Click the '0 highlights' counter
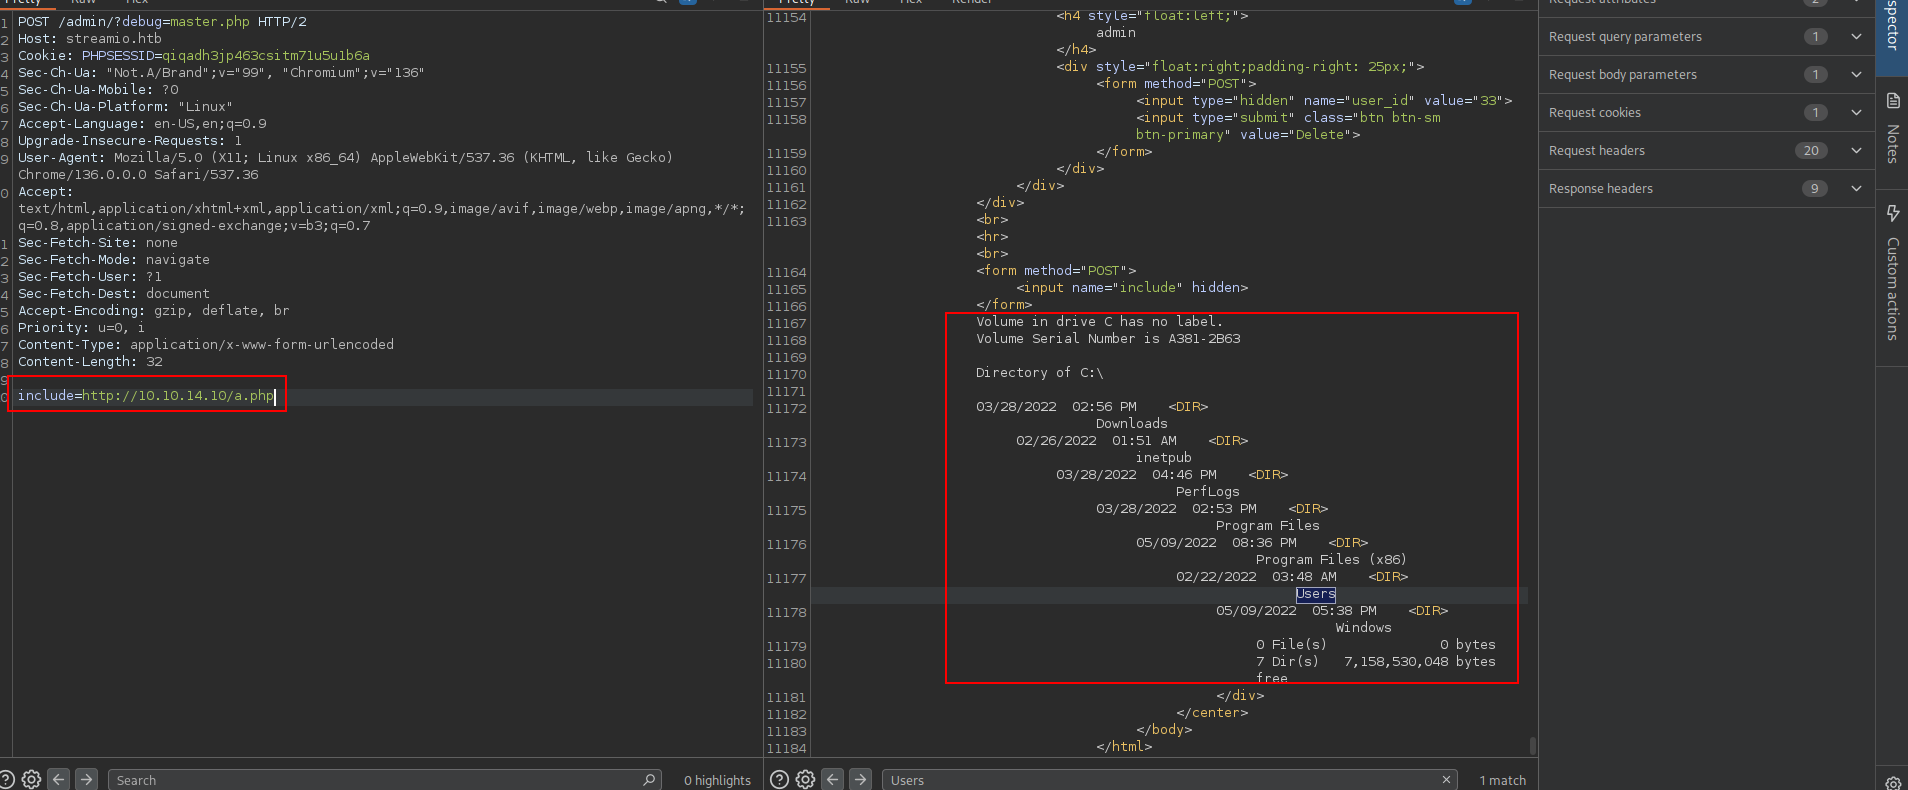 [717, 780]
